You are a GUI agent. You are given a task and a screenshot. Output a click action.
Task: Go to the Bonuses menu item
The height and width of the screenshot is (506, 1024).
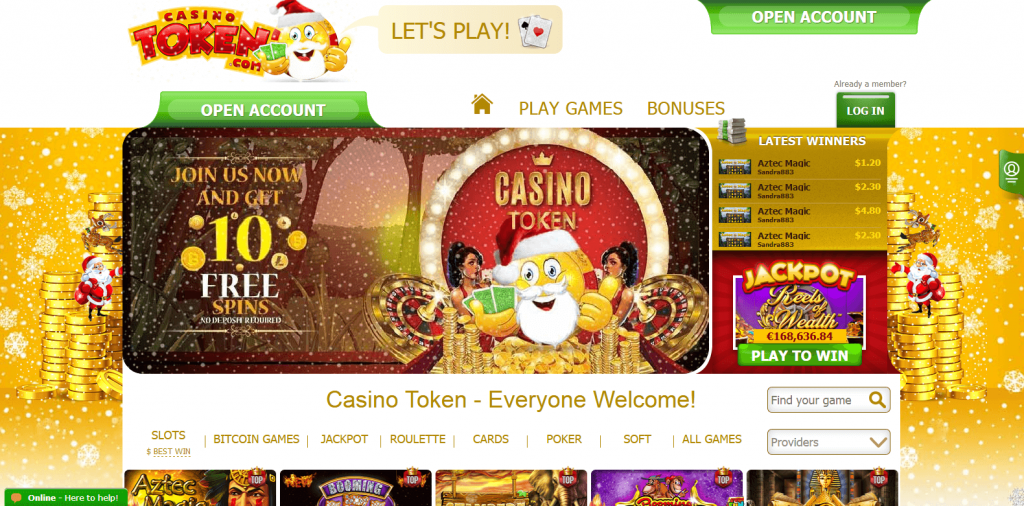[686, 108]
